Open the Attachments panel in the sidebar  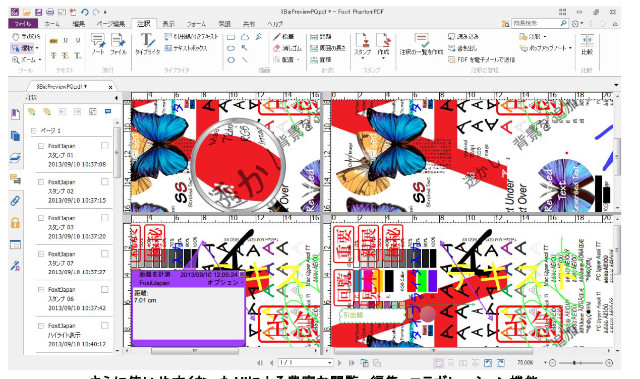coord(15,201)
